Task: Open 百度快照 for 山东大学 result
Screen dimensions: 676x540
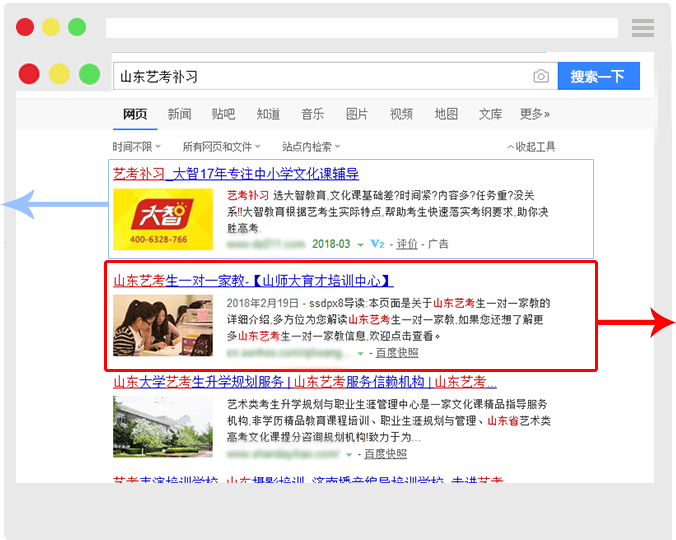Action: point(385,454)
